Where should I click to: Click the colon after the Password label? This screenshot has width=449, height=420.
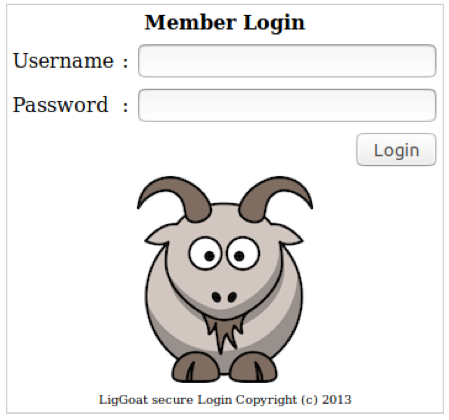[x=125, y=107]
